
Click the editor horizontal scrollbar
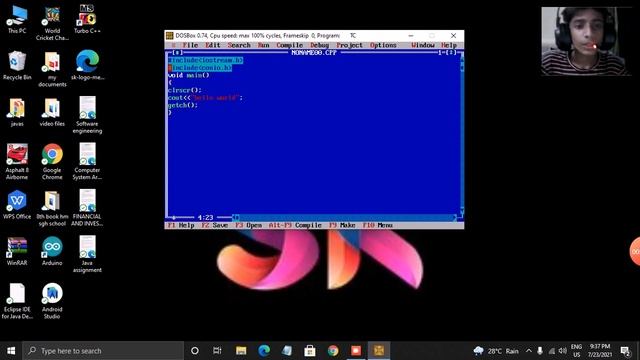(345, 218)
